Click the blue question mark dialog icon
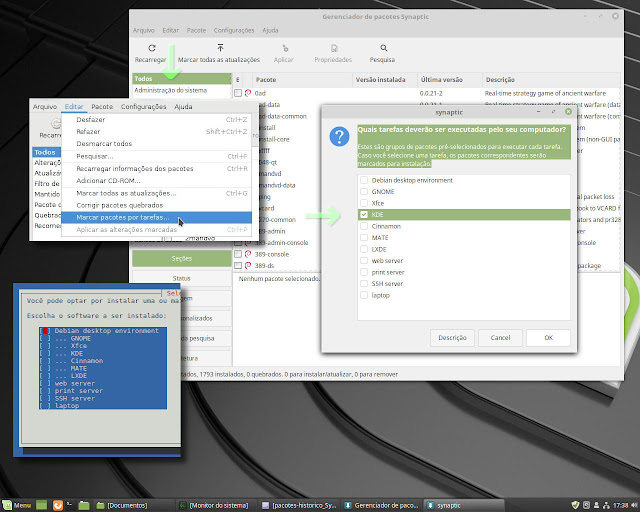 click(339, 136)
